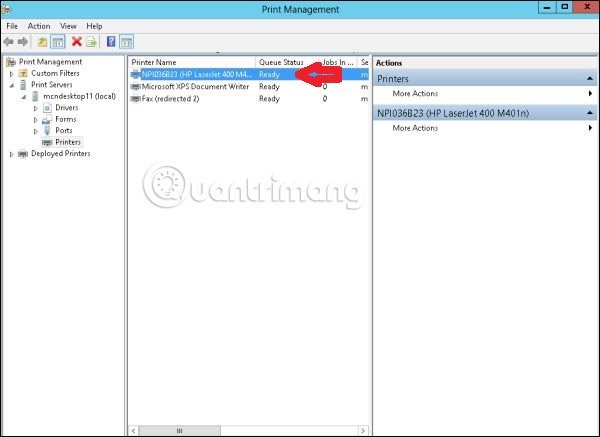Viewport: 600px width, 437px height.
Task: Click the blue Help toolbar icon
Action: [111, 42]
